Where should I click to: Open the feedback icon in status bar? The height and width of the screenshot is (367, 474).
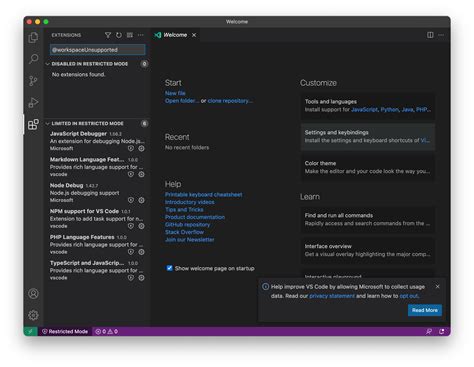coord(429,331)
